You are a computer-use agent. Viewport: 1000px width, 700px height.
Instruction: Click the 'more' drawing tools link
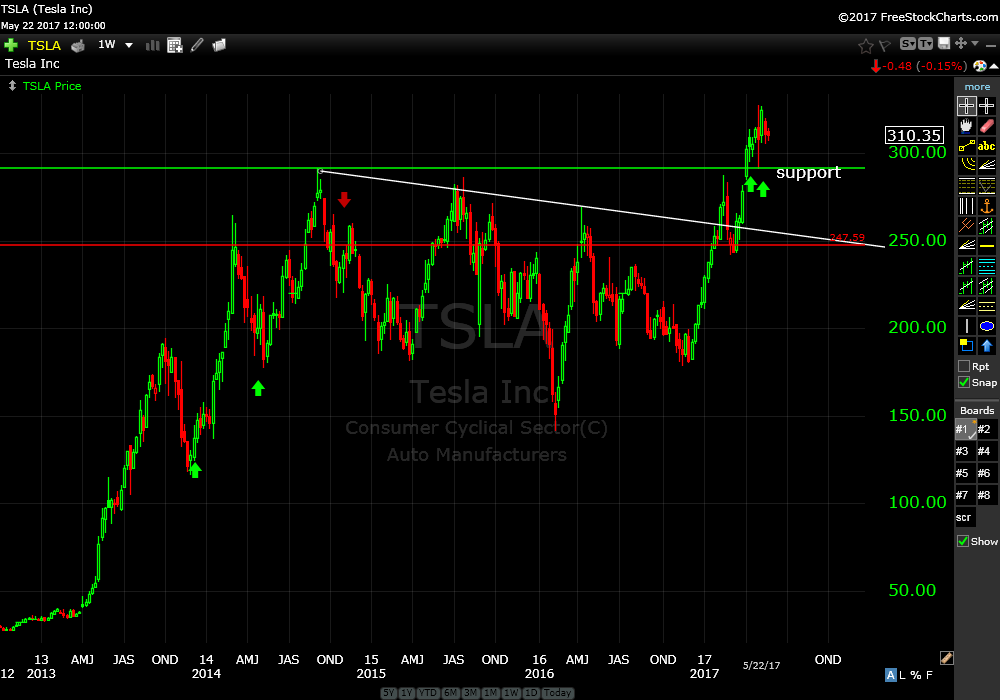(x=977, y=87)
